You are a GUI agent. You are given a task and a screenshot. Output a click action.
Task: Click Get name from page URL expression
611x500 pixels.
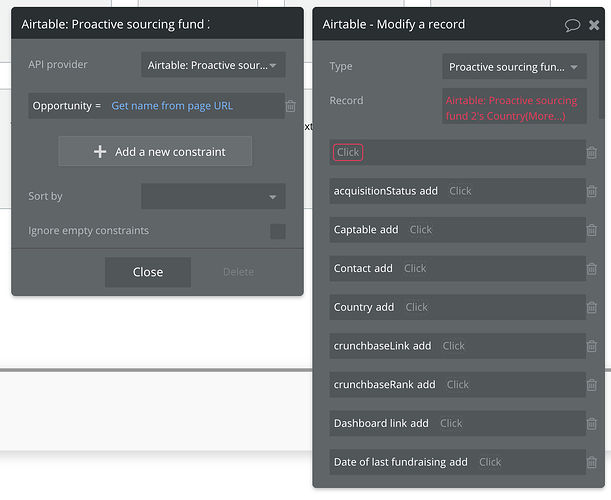[172, 106]
